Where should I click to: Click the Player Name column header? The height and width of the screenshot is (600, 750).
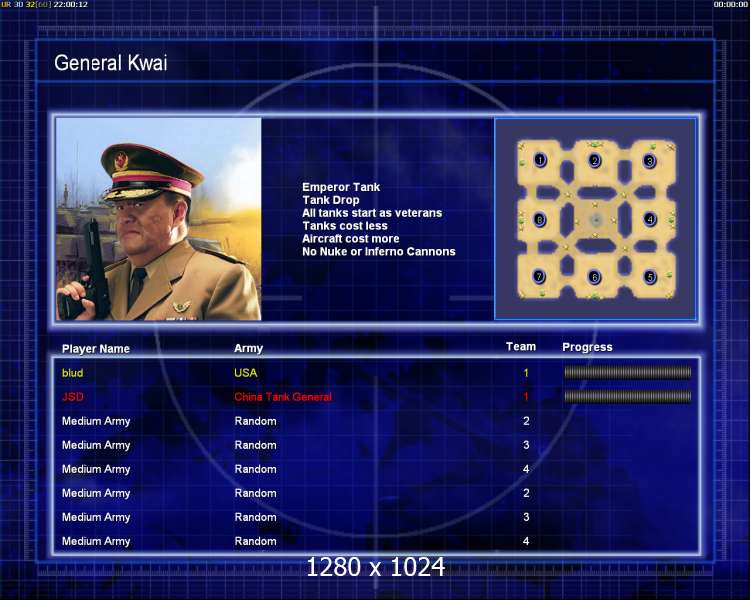point(96,349)
